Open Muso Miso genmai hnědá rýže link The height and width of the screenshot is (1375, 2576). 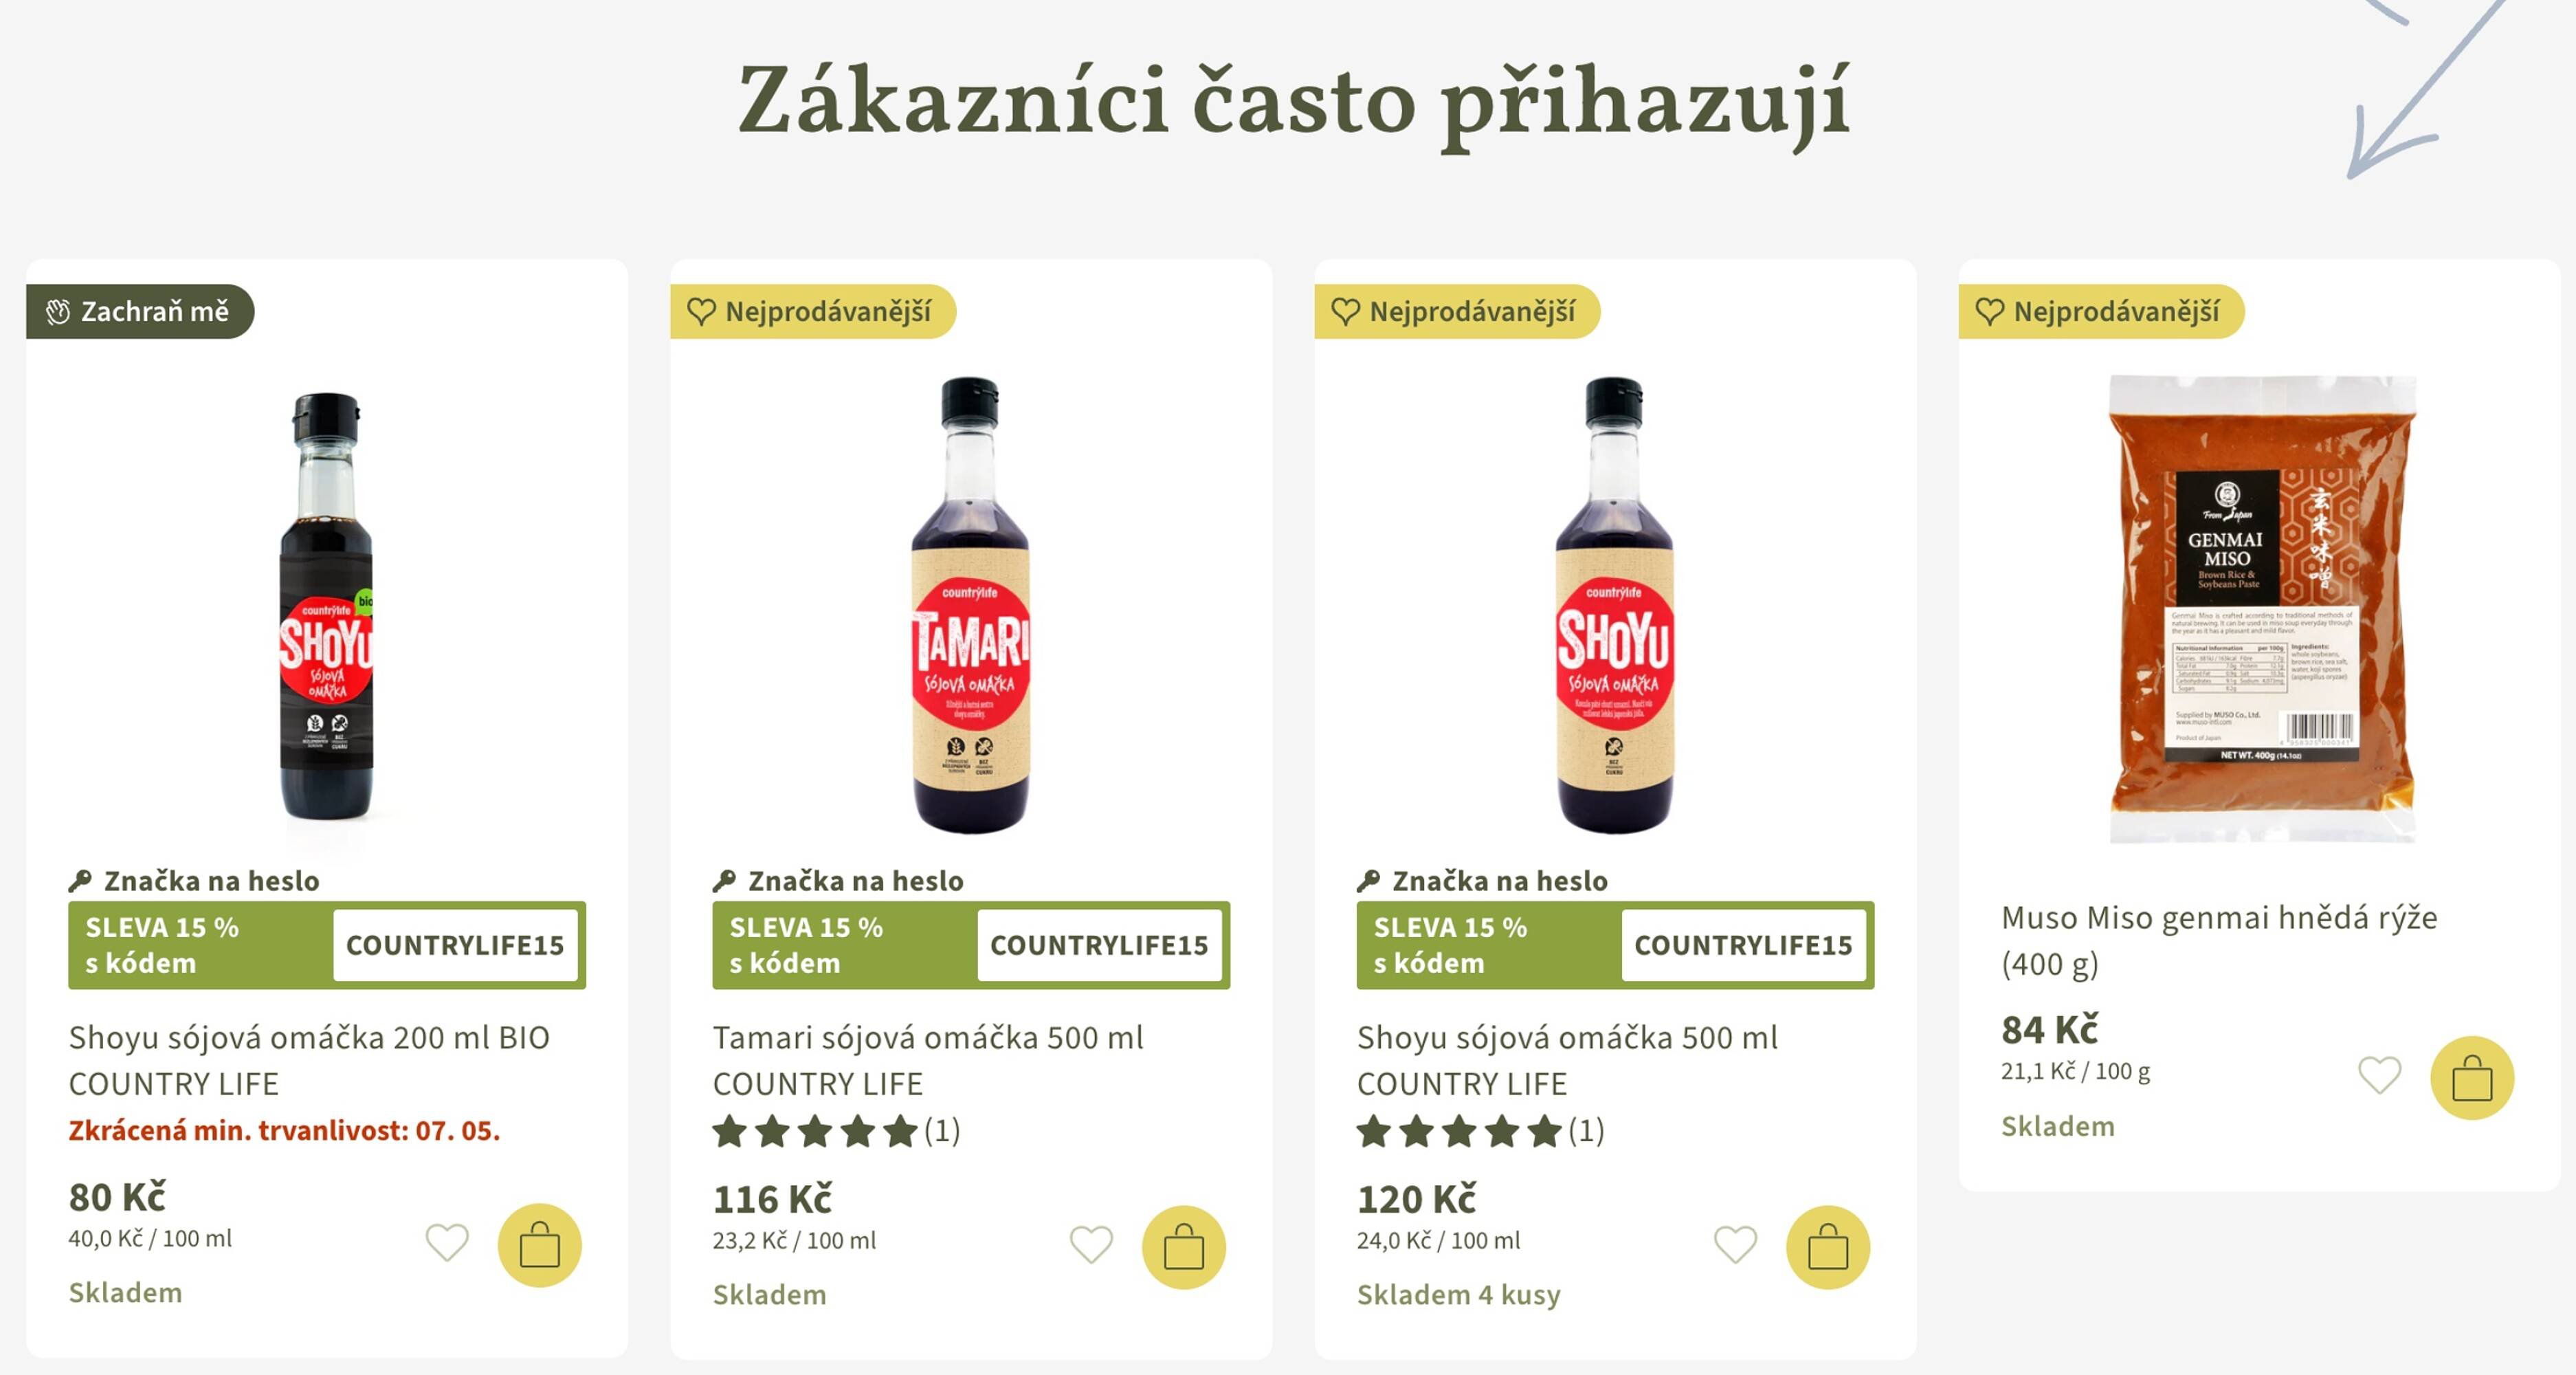tap(2218, 940)
